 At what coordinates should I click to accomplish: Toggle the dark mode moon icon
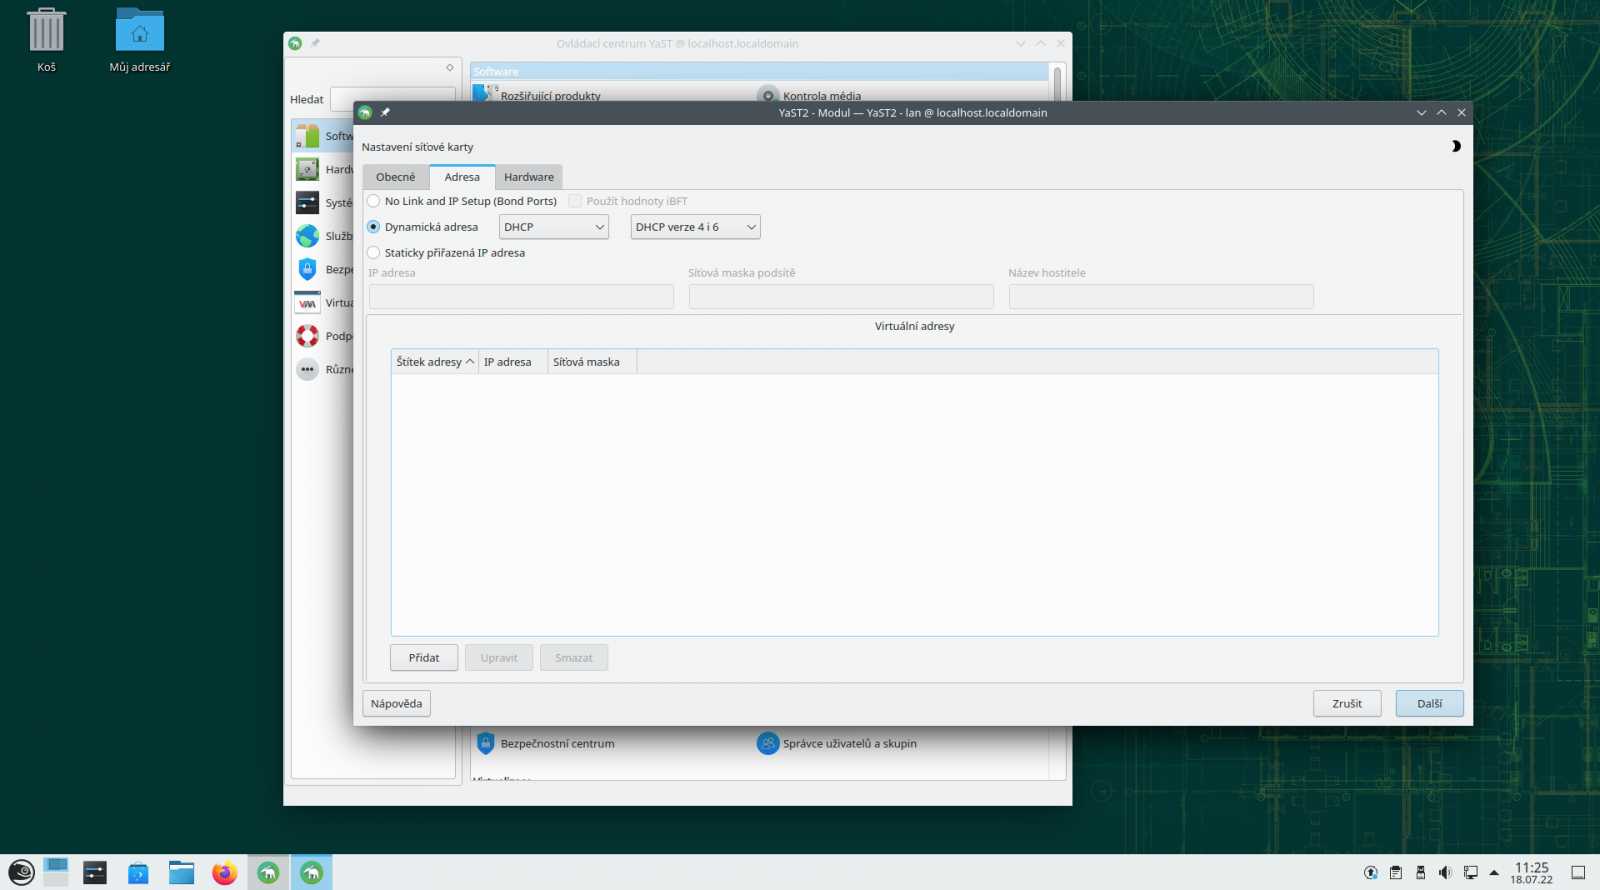point(1455,146)
